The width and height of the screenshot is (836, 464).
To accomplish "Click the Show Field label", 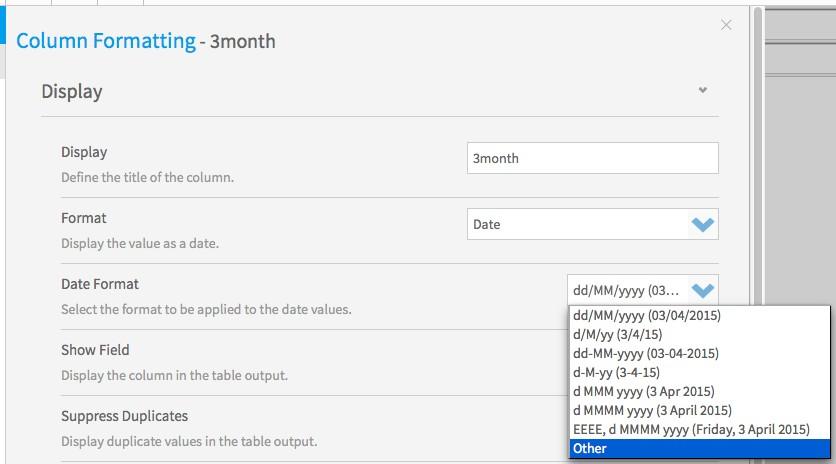I will (95, 350).
